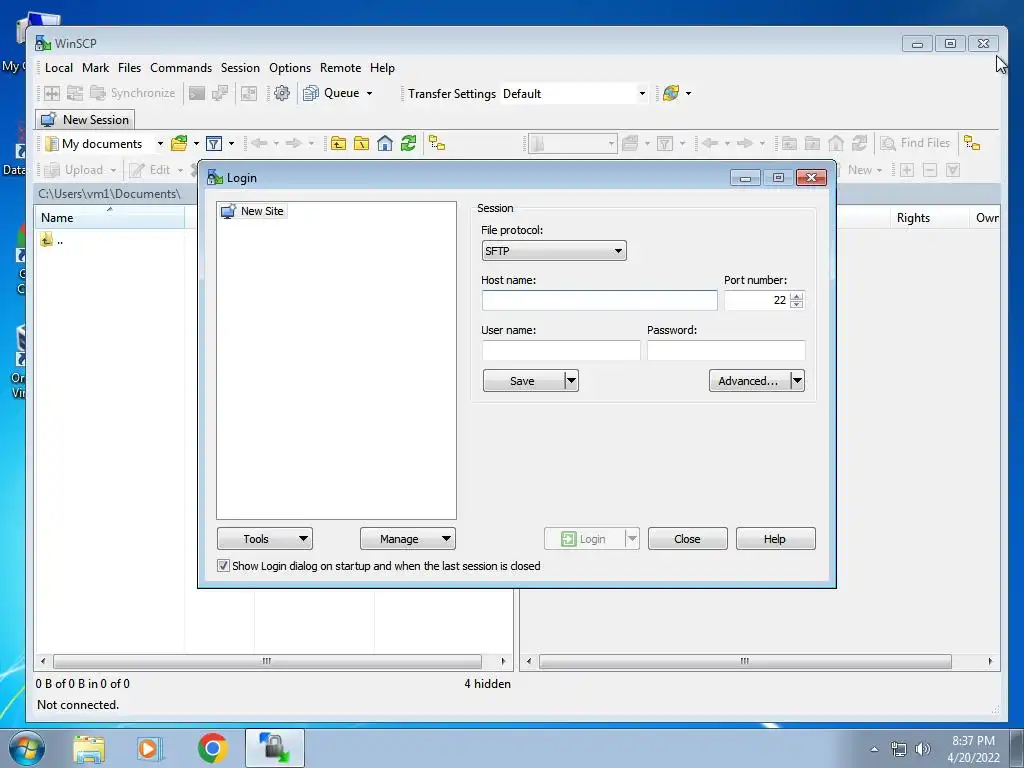Click the Find Files toolbar item

click(x=915, y=143)
